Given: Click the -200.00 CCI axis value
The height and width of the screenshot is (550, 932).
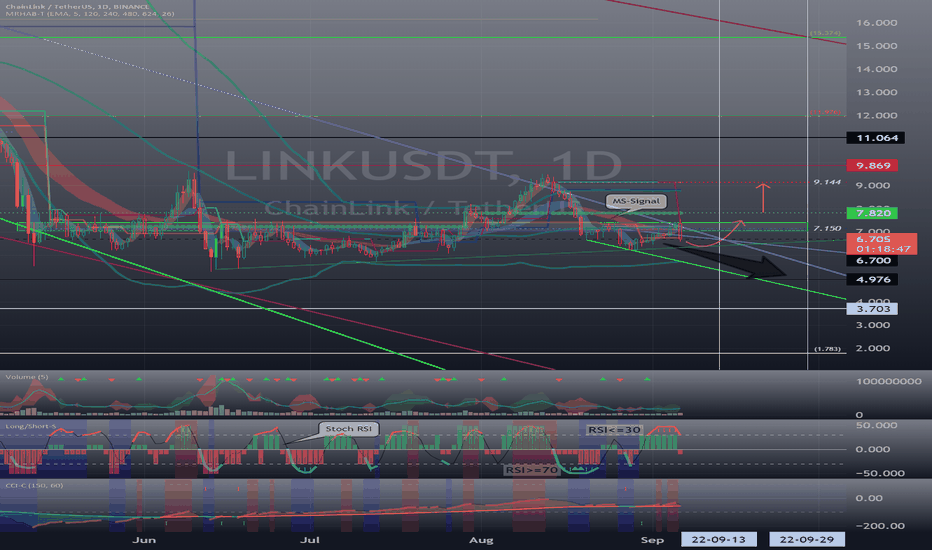Looking at the screenshot, I should [880, 526].
